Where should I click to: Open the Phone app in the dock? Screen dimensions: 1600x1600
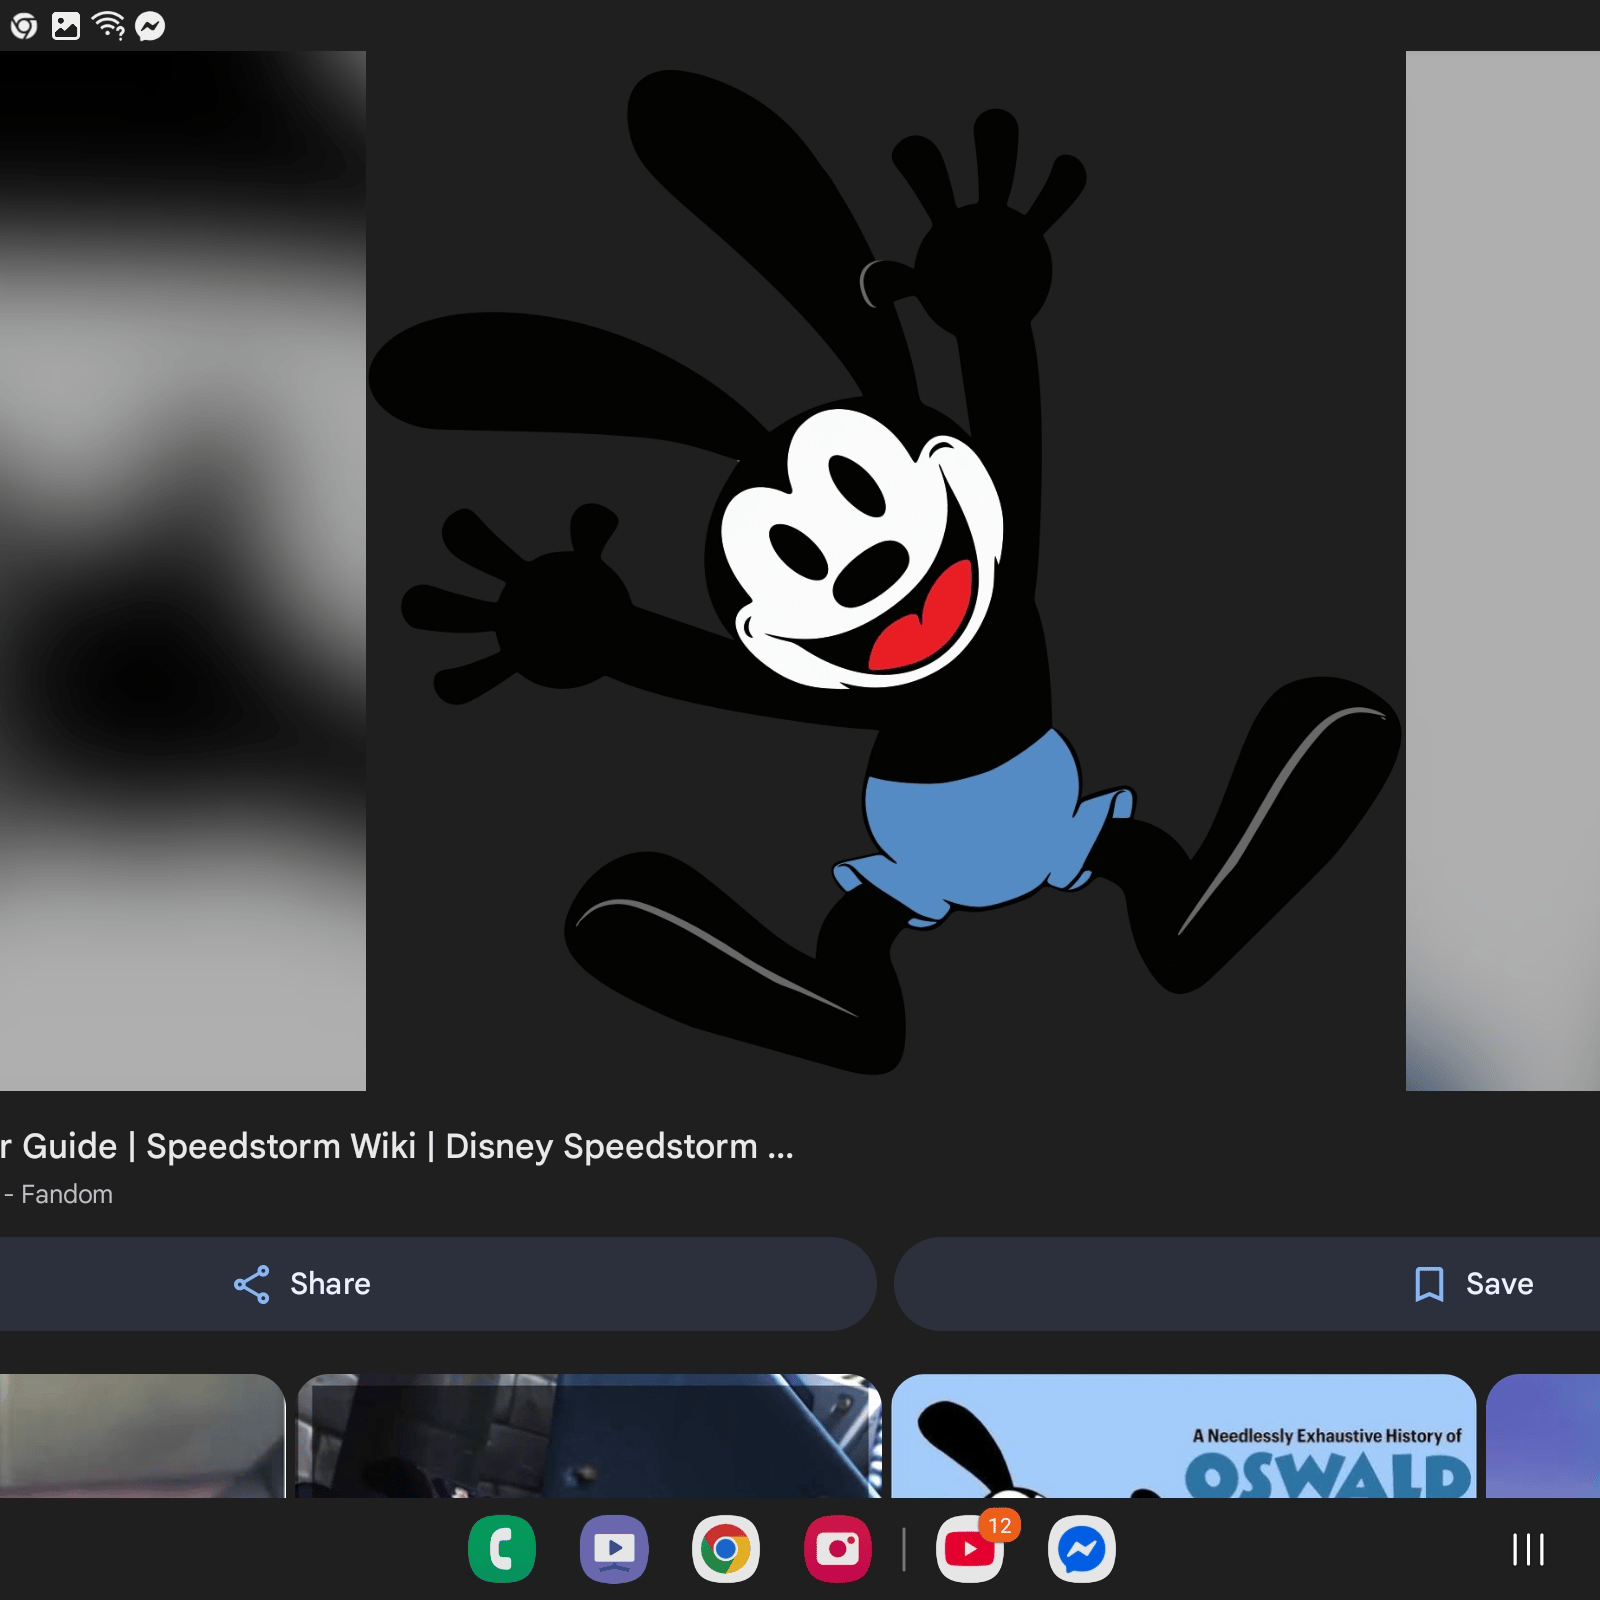[502, 1549]
